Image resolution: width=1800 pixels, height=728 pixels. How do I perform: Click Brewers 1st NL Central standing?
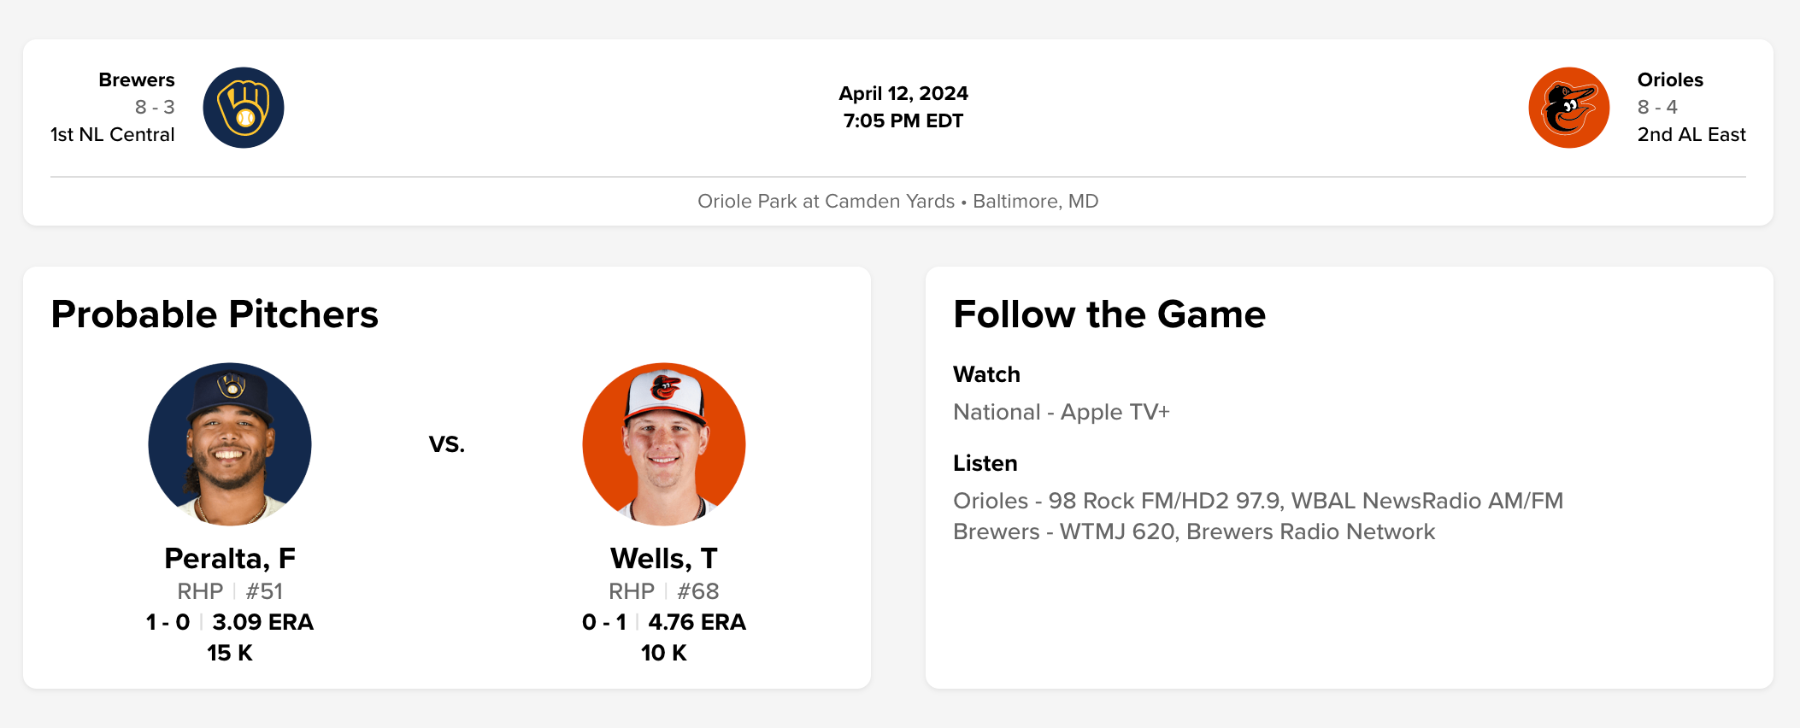tap(113, 135)
